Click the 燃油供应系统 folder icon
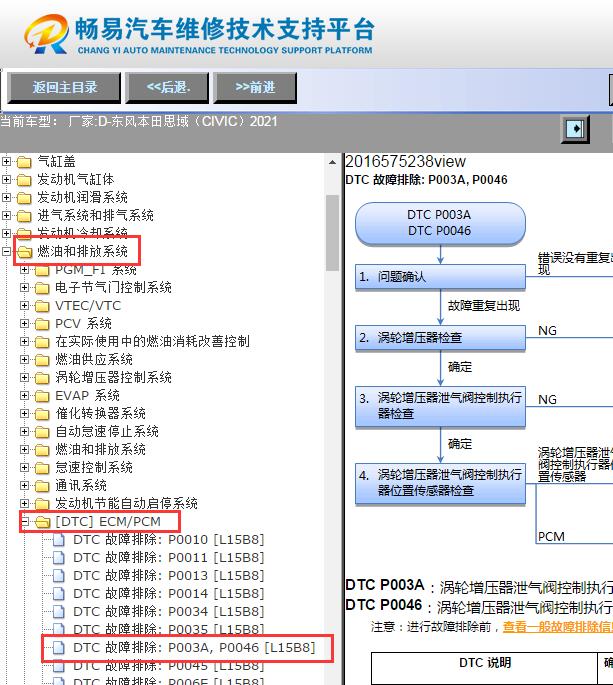The width and height of the screenshot is (613, 685). pyautogui.click(x=42, y=360)
